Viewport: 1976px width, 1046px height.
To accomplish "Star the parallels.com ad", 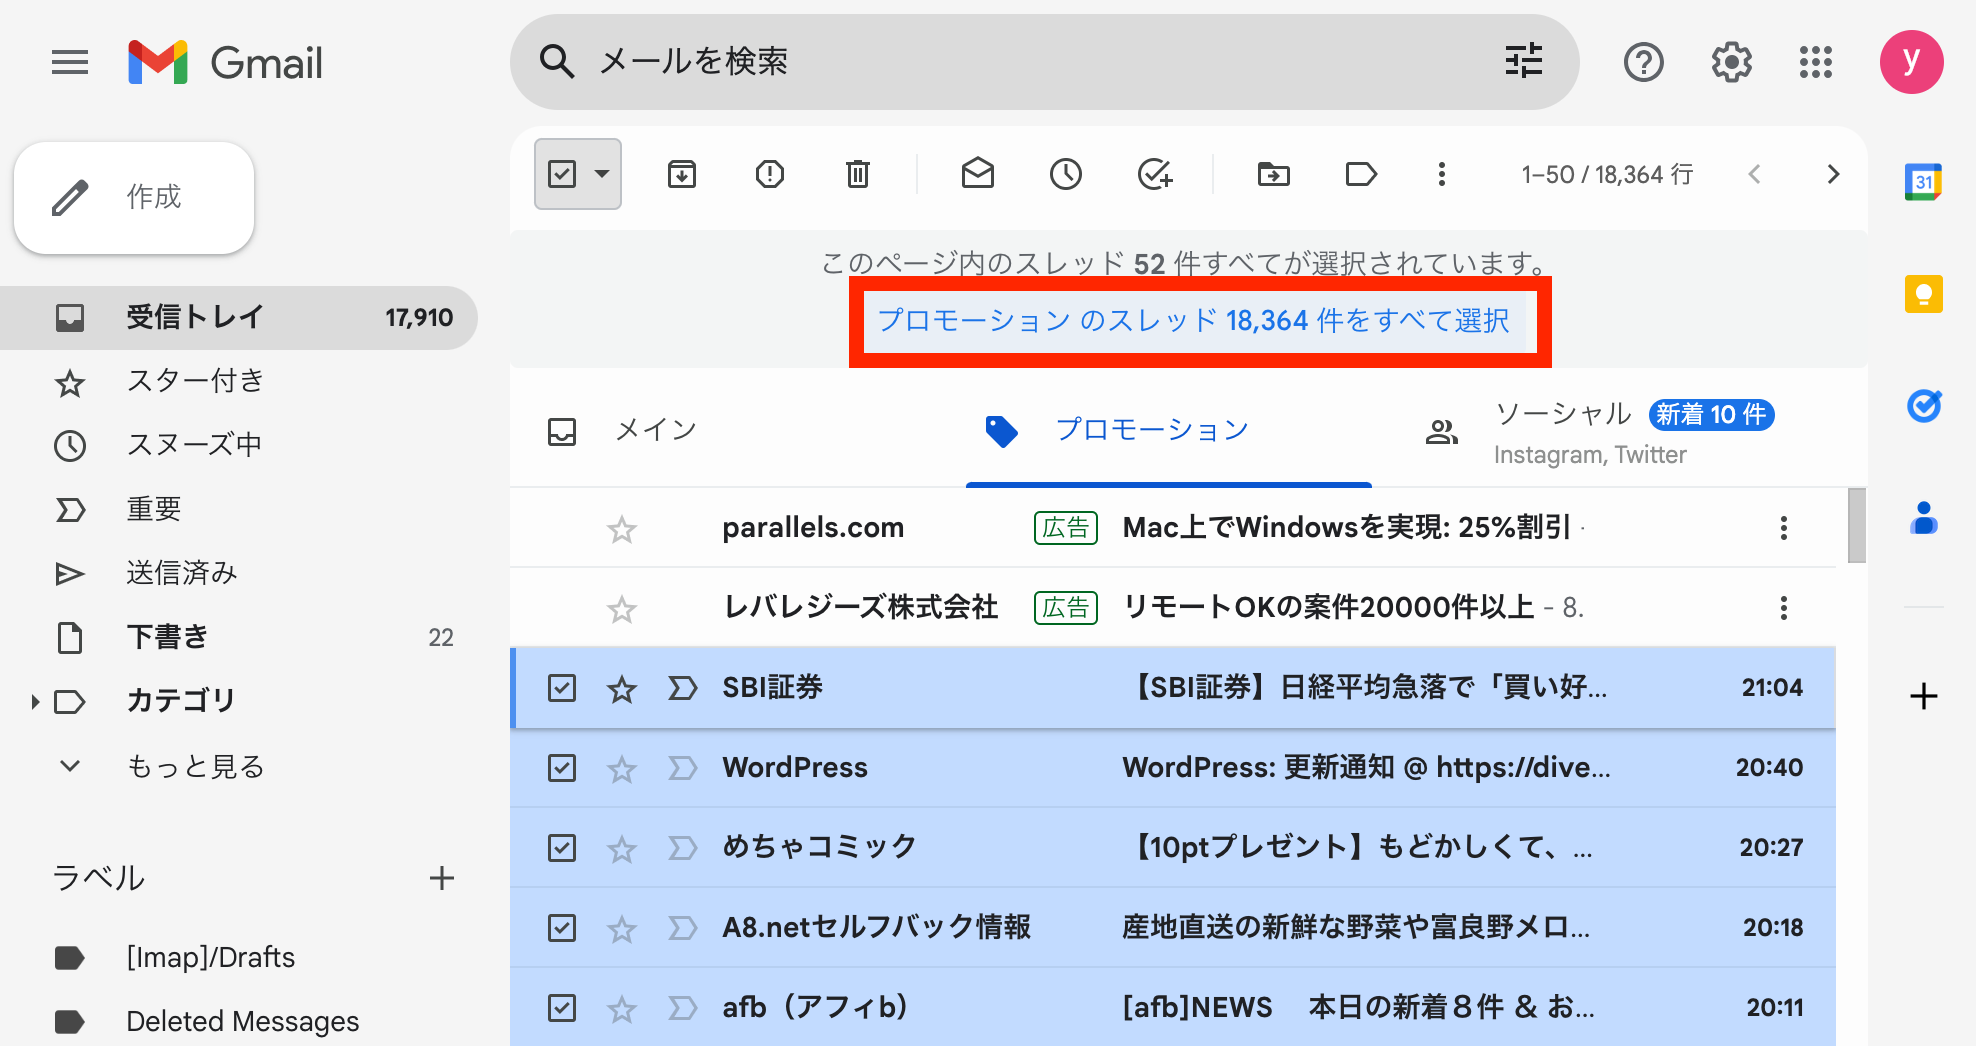I will pos(622,528).
